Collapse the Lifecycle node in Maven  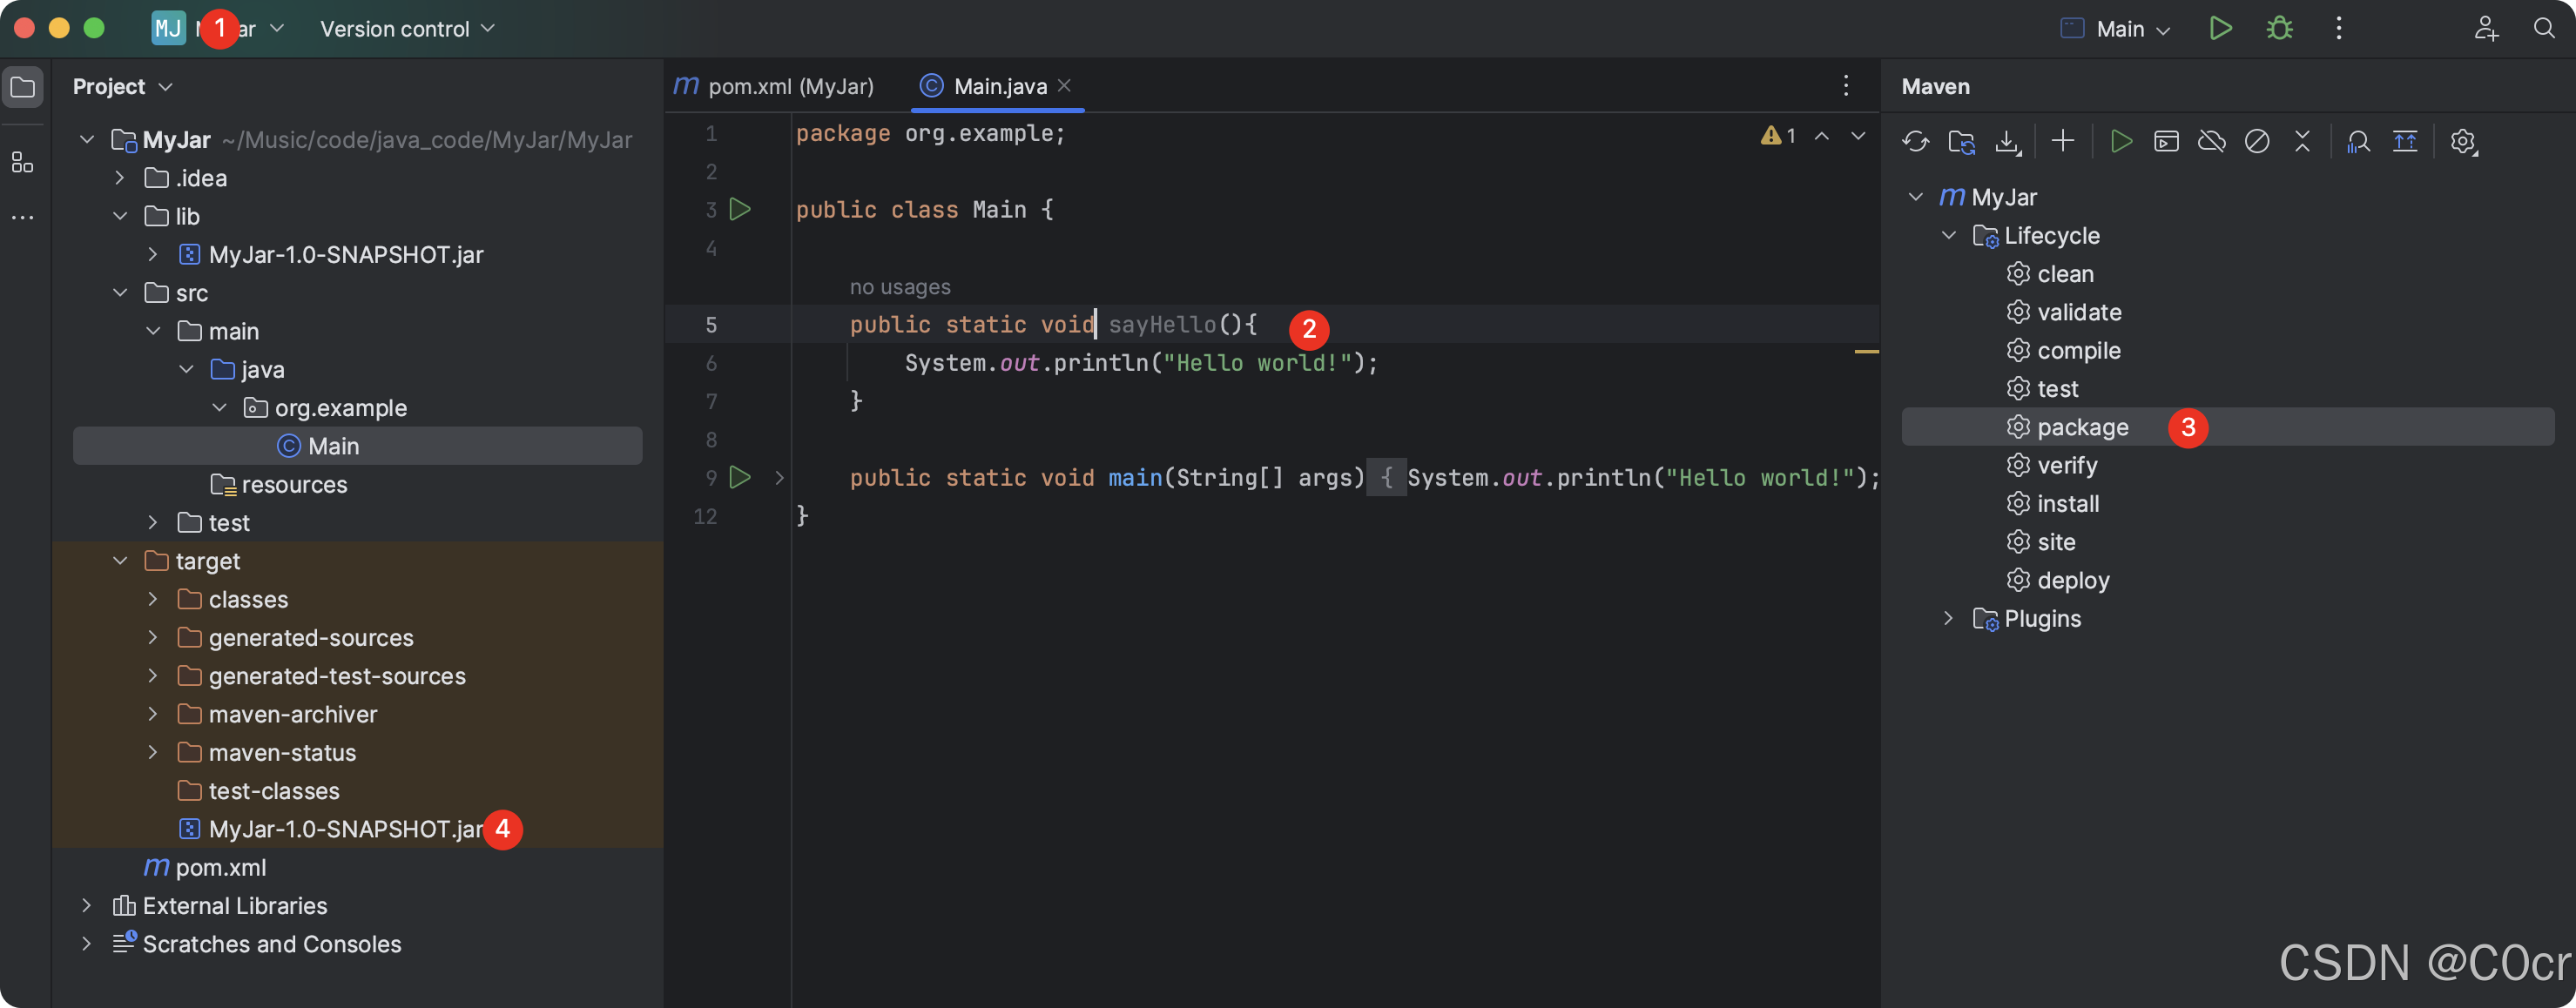pyautogui.click(x=1948, y=235)
